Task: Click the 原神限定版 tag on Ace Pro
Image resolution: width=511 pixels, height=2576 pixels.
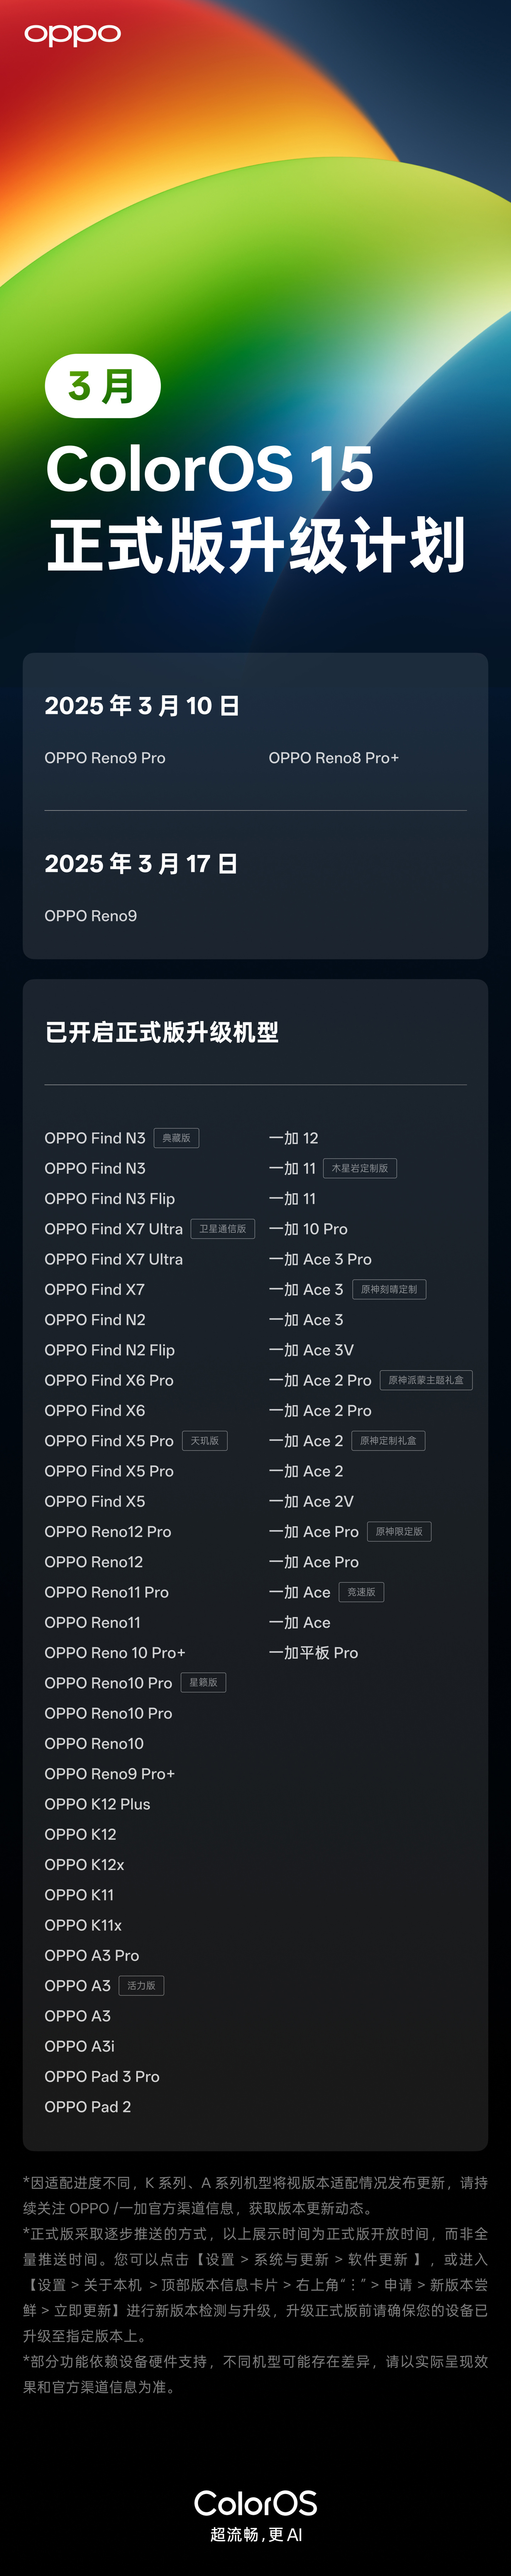Action: click(398, 1532)
